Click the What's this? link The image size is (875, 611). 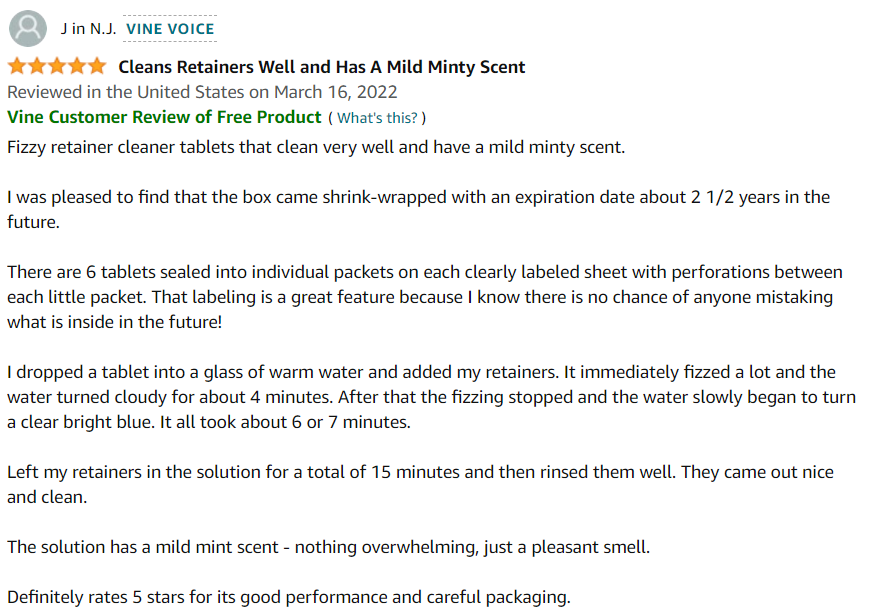(x=377, y=118)
